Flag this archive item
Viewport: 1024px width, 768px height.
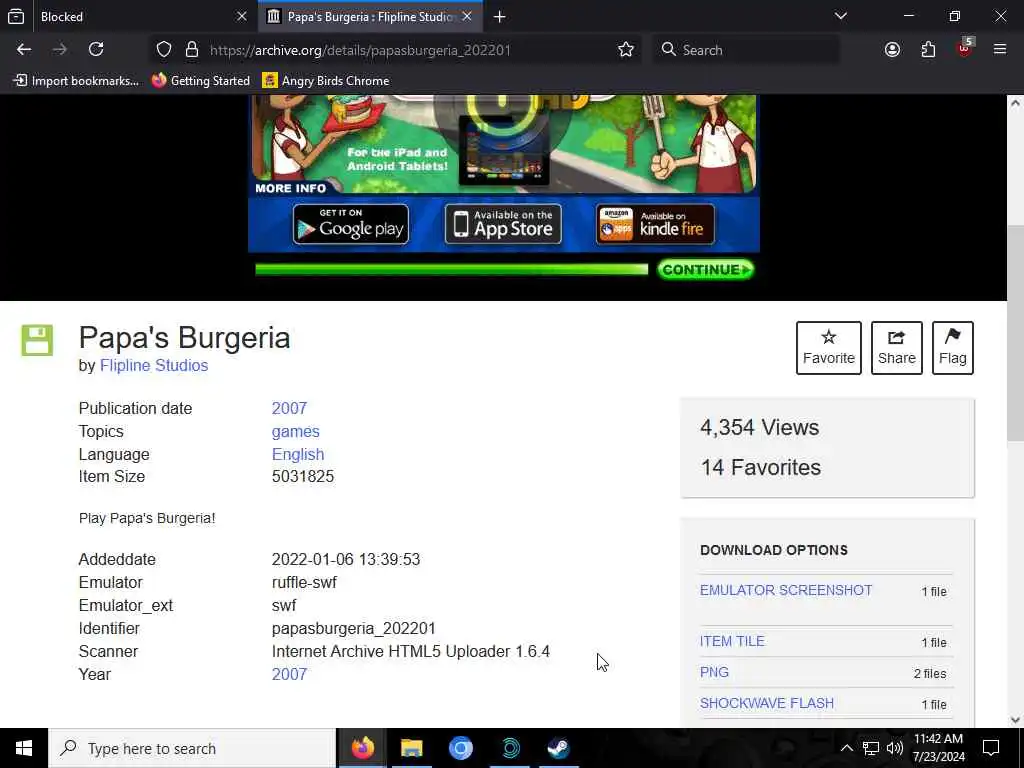953,347
